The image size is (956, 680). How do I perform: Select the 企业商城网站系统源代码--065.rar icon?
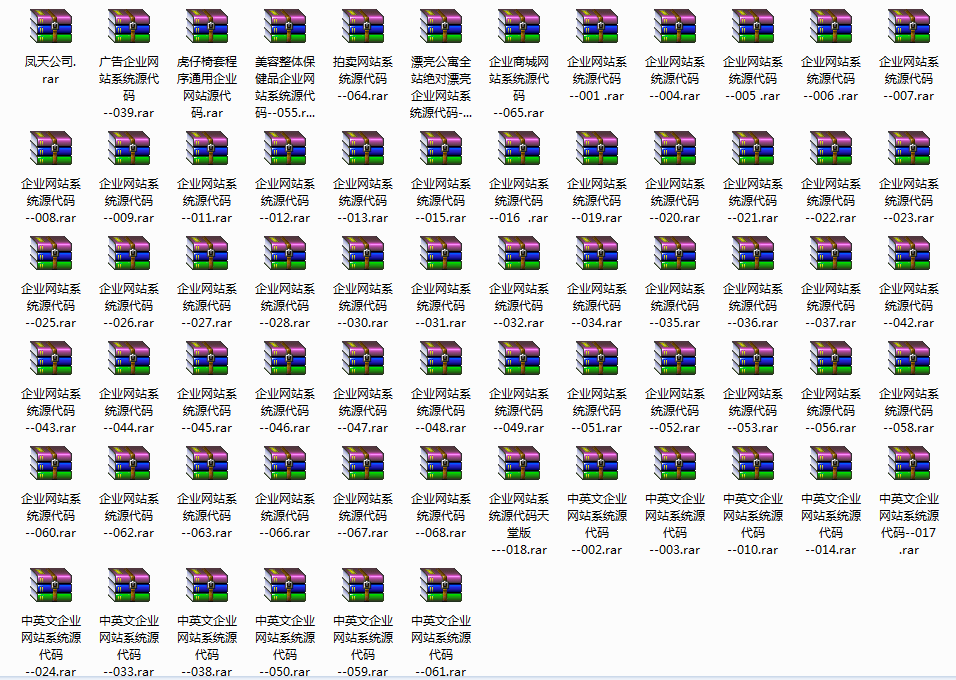click(x=519, y=26)
